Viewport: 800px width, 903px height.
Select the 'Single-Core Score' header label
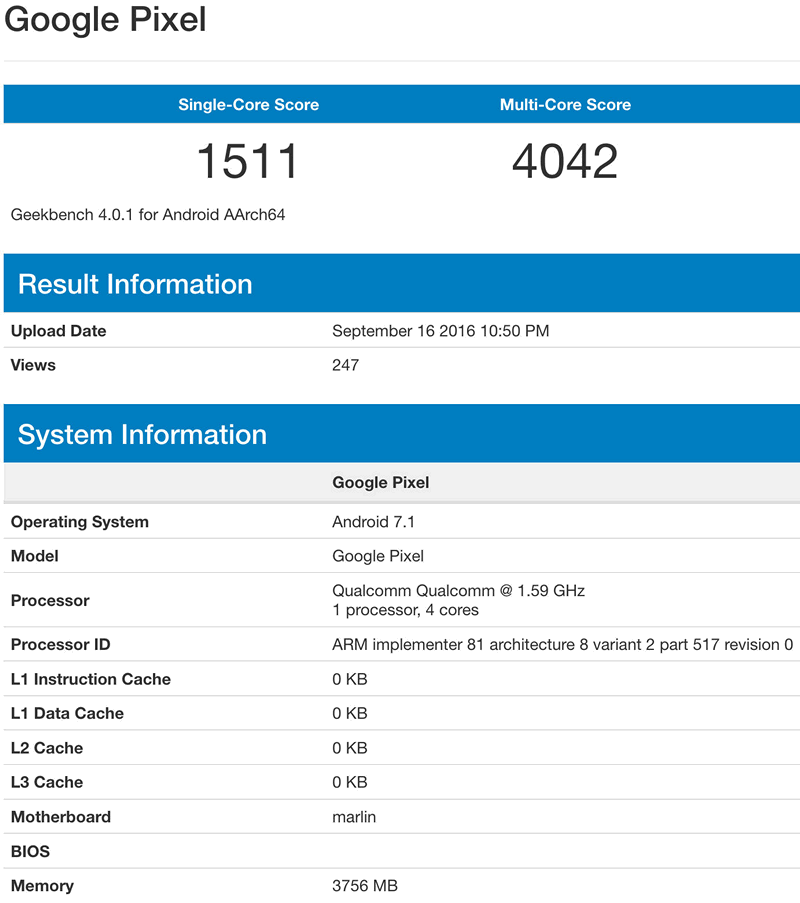(248, 104)
